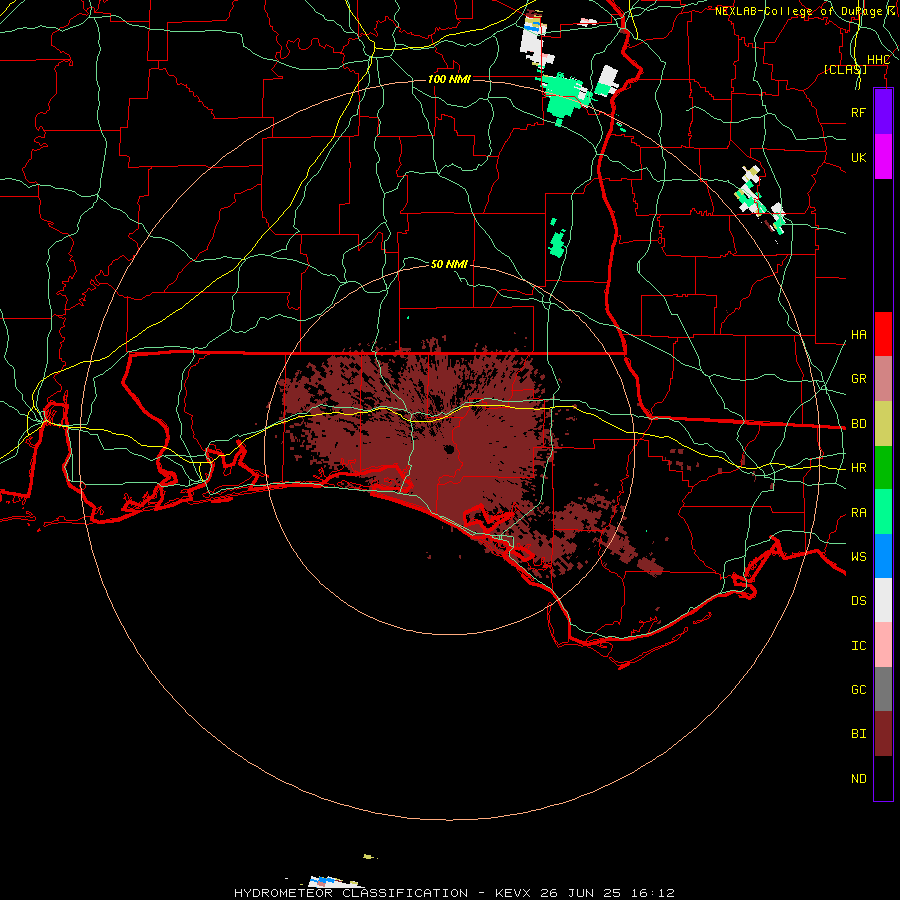
Task: Click the black ND legend color swatch
Action: pos(883,778)
